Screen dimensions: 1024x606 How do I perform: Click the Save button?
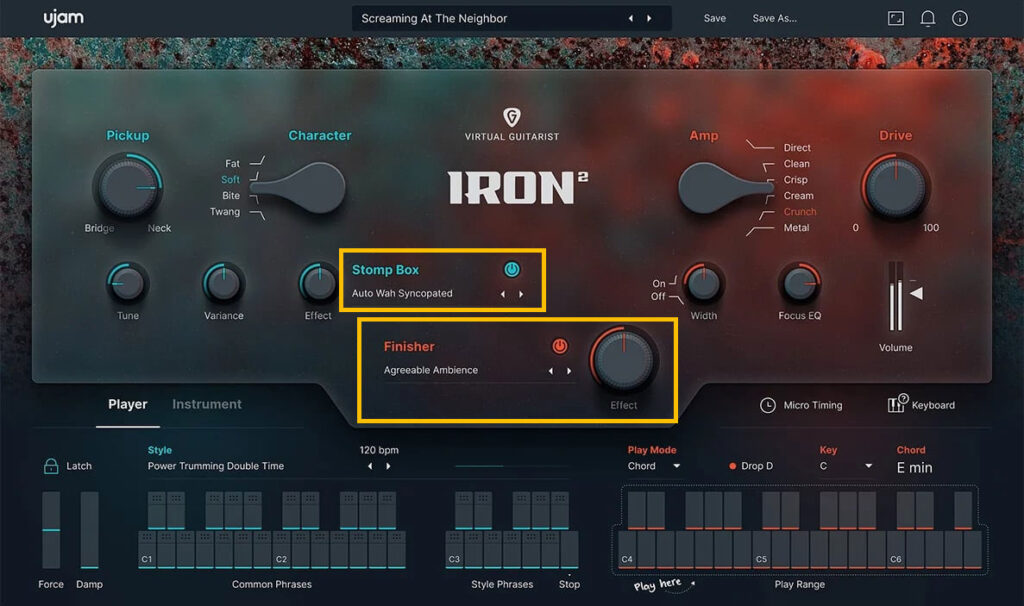click(x=714, y=18)
